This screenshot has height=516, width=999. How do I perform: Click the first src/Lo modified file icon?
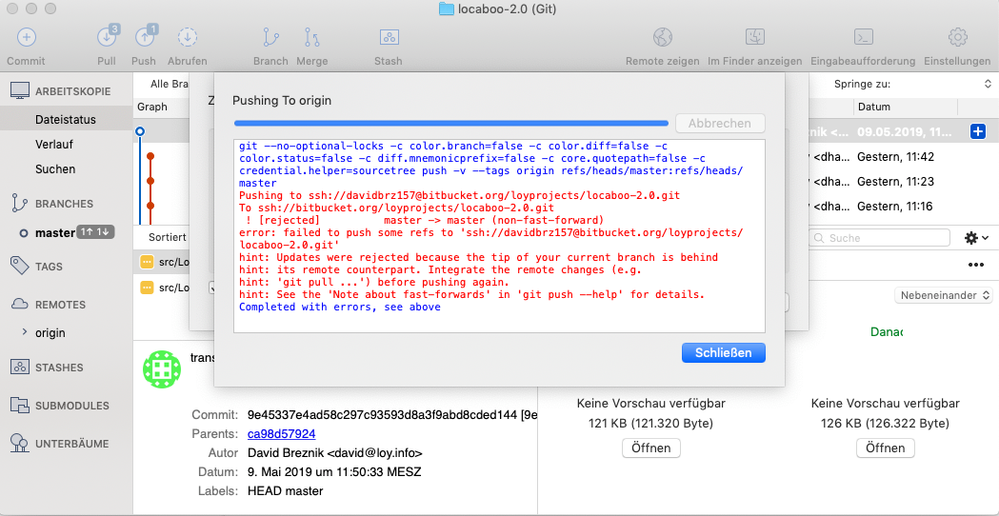coord(147,262)
